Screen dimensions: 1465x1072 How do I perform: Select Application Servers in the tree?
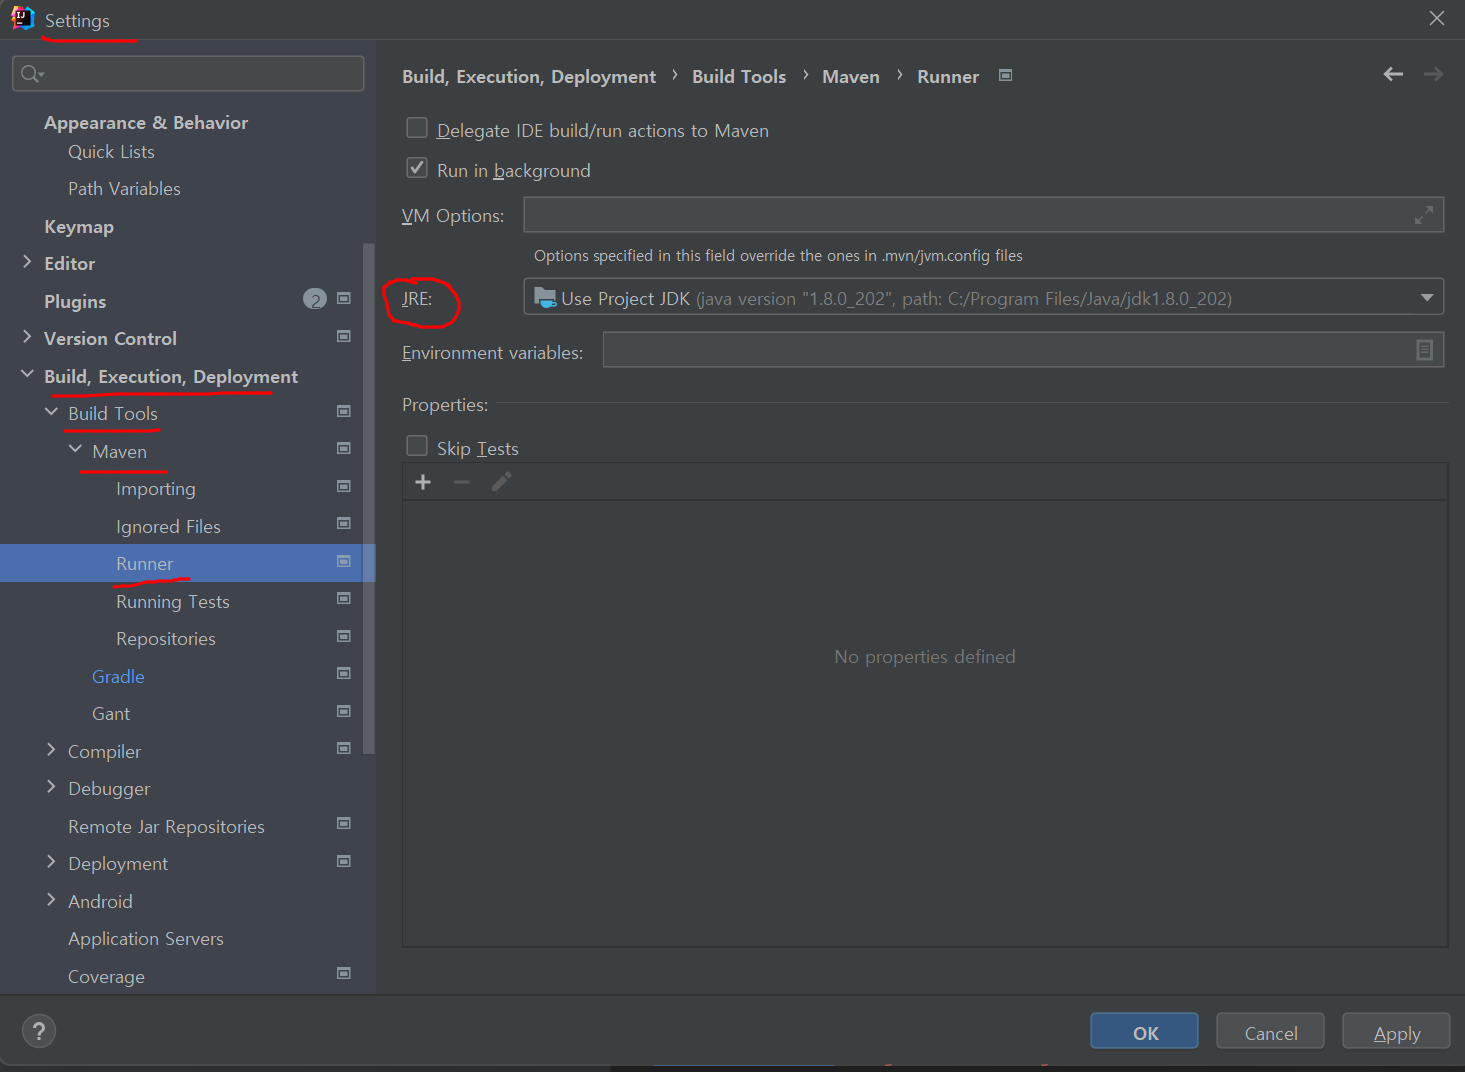point(146,939)
